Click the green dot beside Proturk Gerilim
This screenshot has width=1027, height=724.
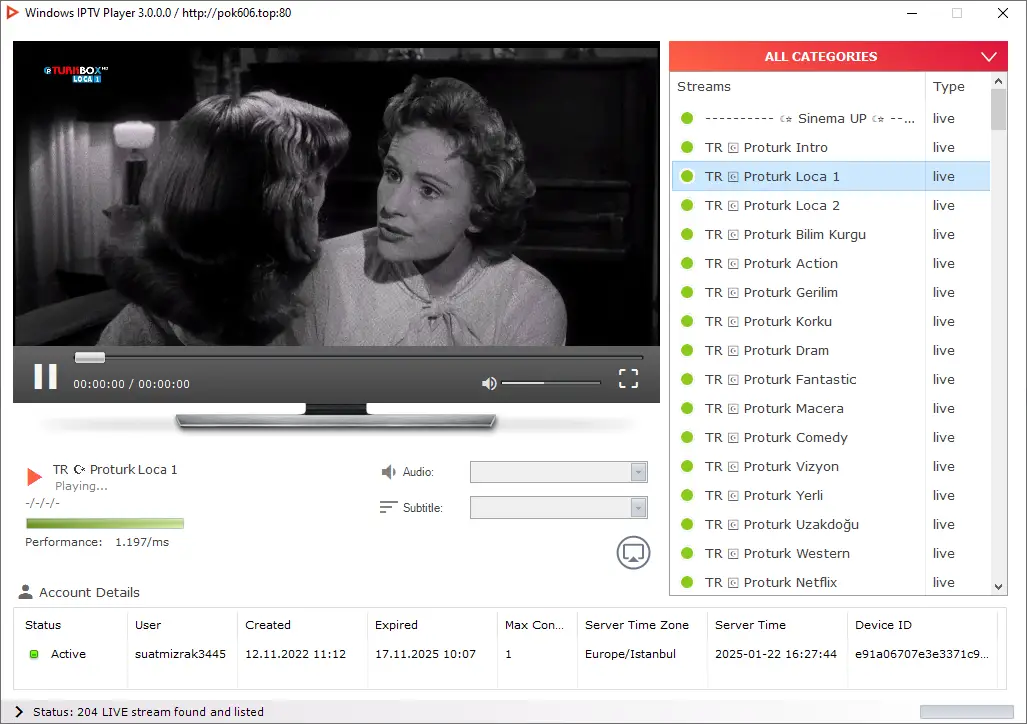[687, 292]
